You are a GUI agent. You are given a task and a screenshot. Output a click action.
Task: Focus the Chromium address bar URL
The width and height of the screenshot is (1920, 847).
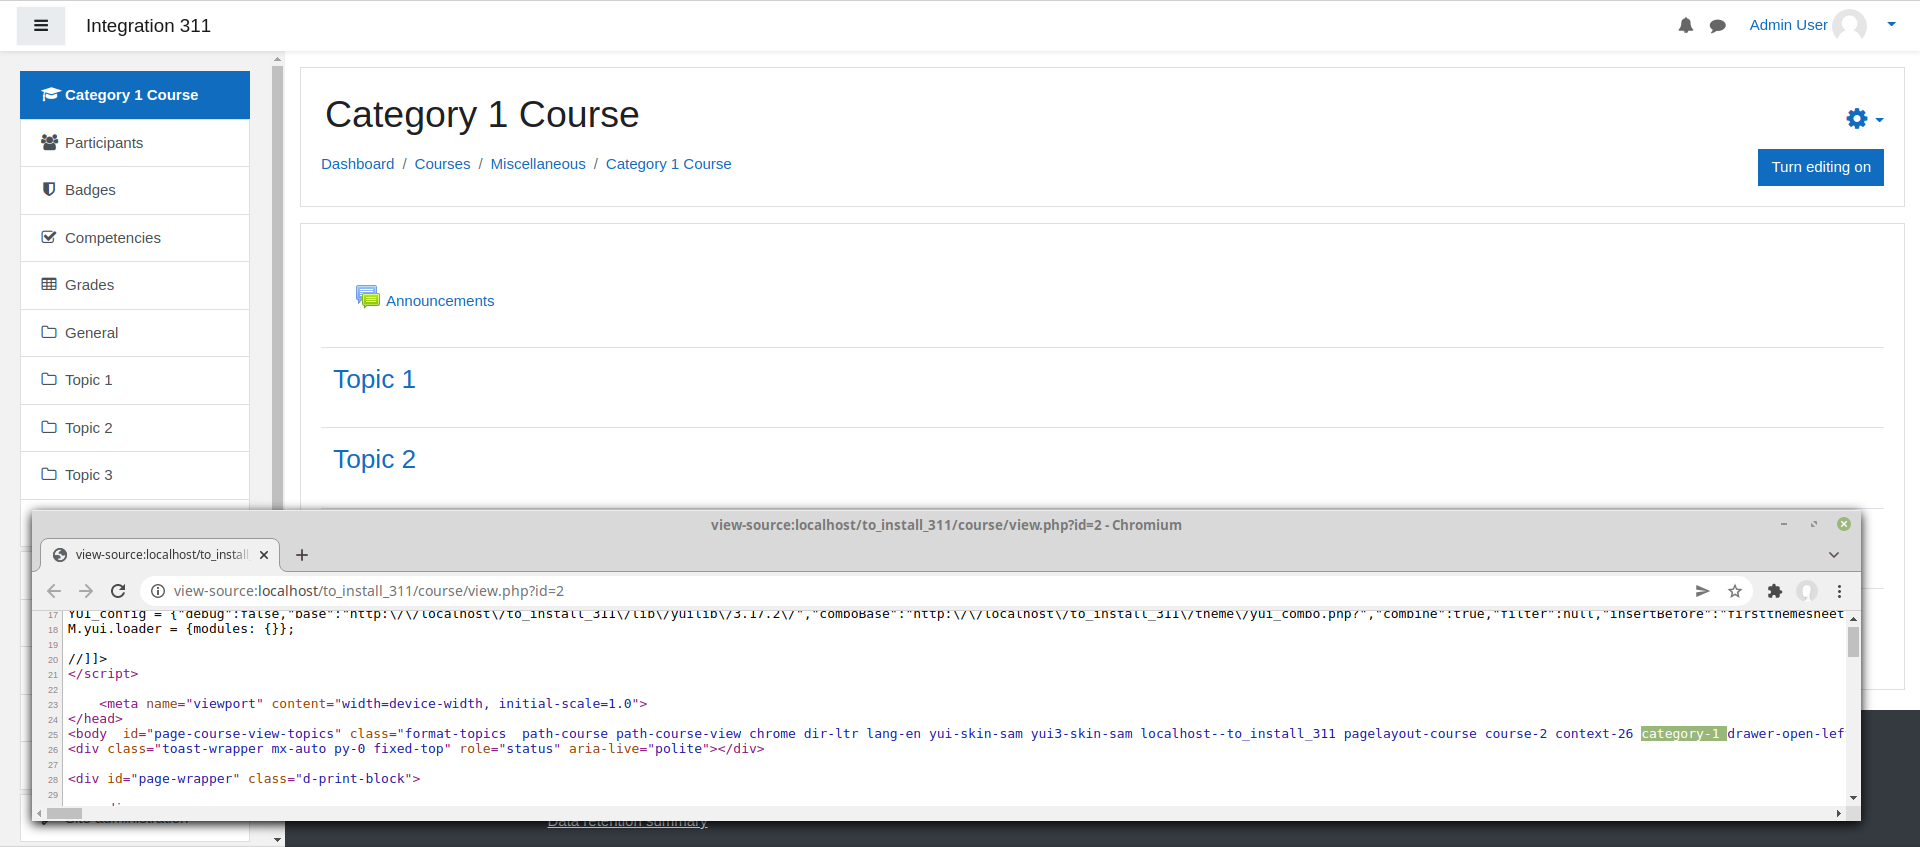(x=369, y=591)
